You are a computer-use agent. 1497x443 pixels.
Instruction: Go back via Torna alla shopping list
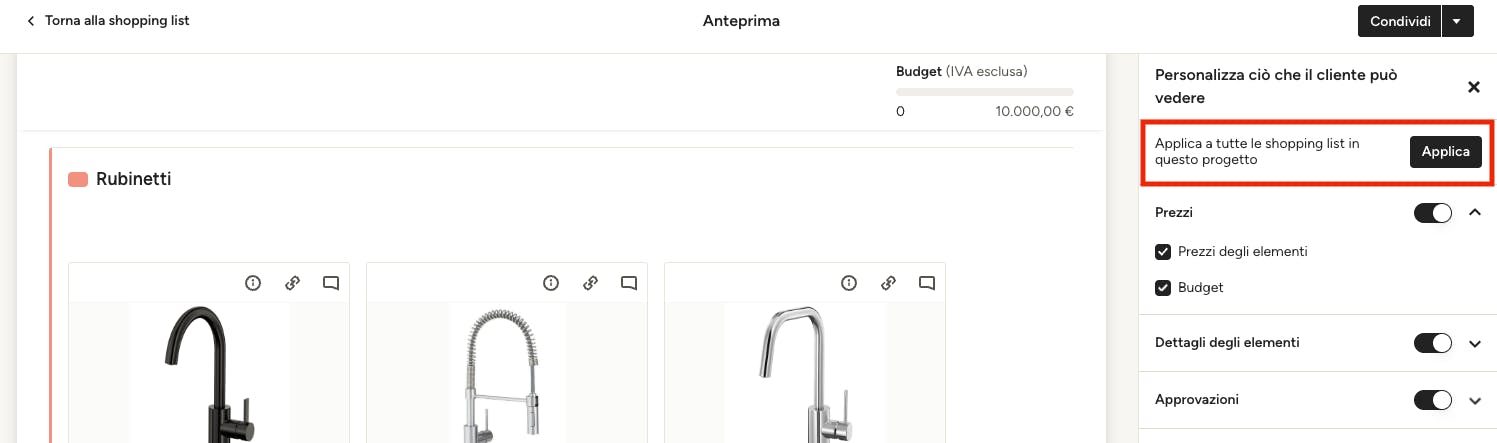click(108, 21)
